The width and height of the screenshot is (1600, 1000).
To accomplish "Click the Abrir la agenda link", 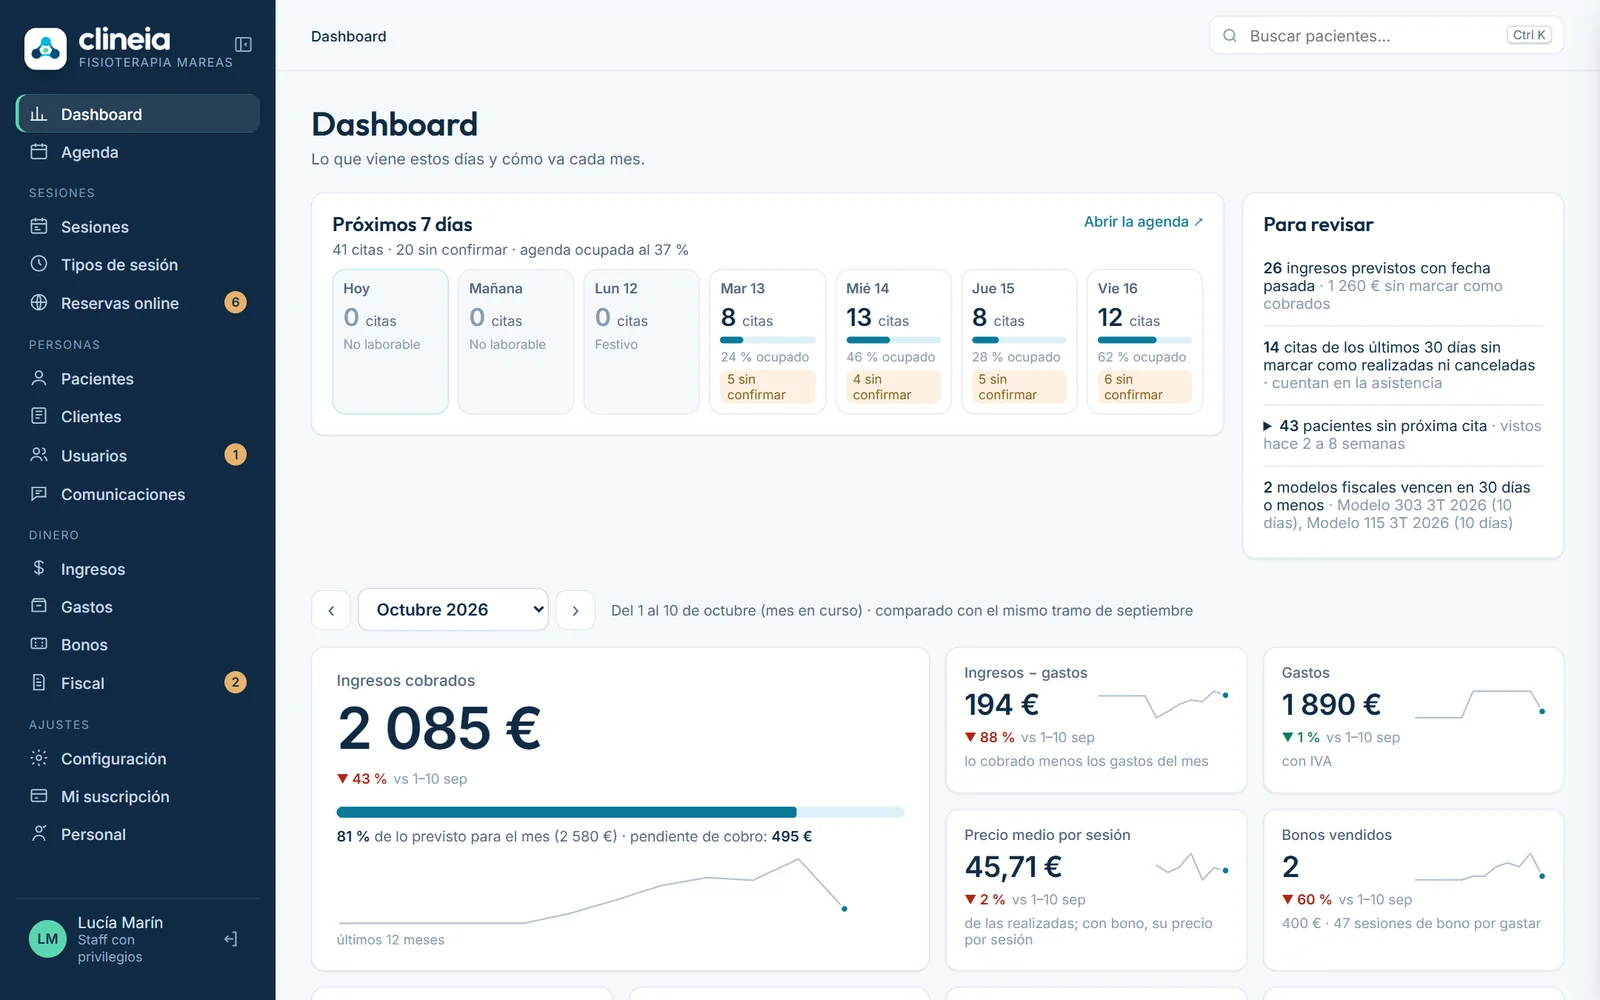I will pos(1143,222).
